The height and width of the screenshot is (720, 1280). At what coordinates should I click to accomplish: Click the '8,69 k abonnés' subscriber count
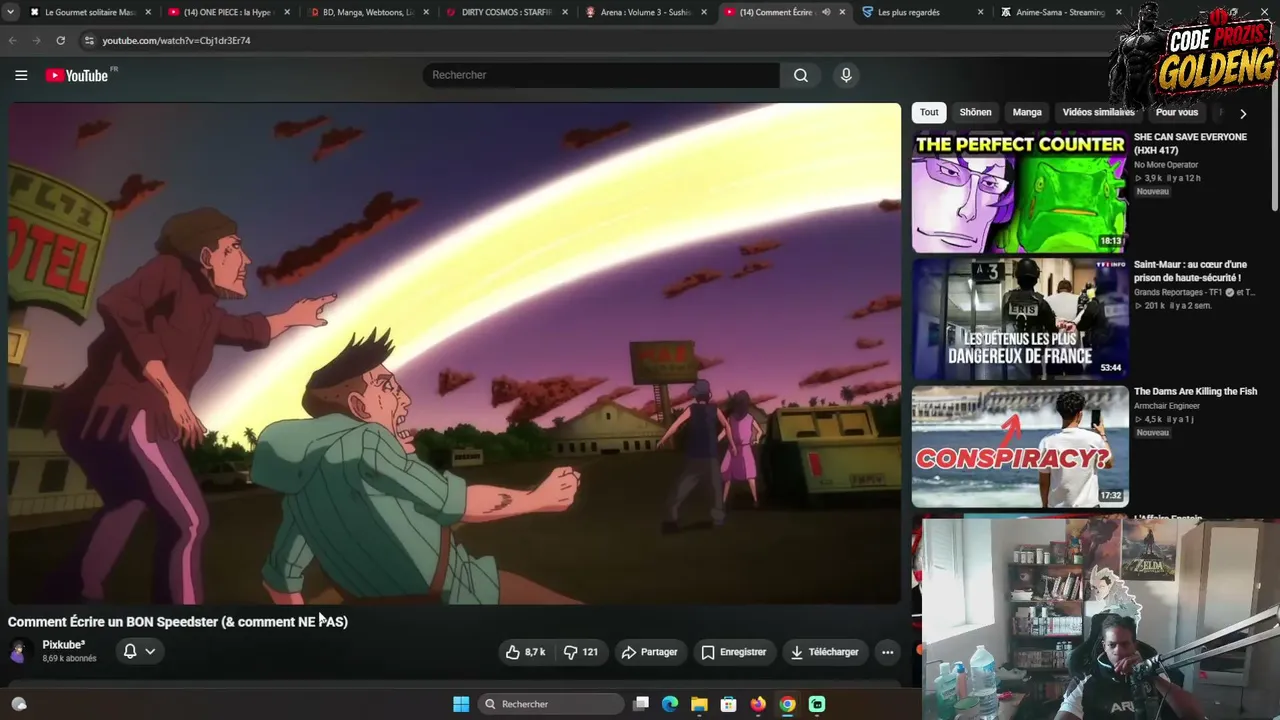(69, 659)
